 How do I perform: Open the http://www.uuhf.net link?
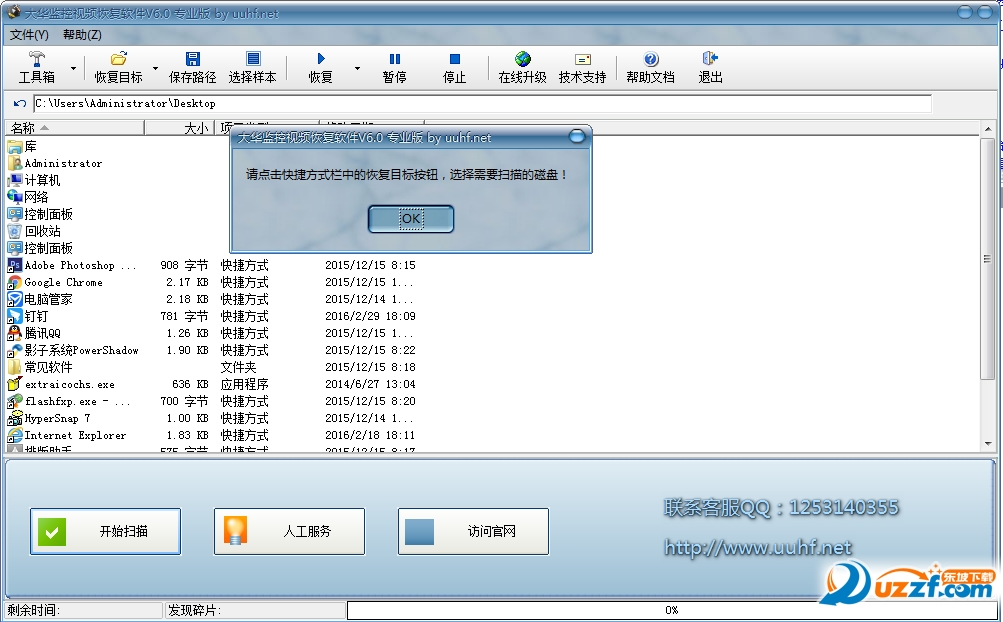[757, 547]
